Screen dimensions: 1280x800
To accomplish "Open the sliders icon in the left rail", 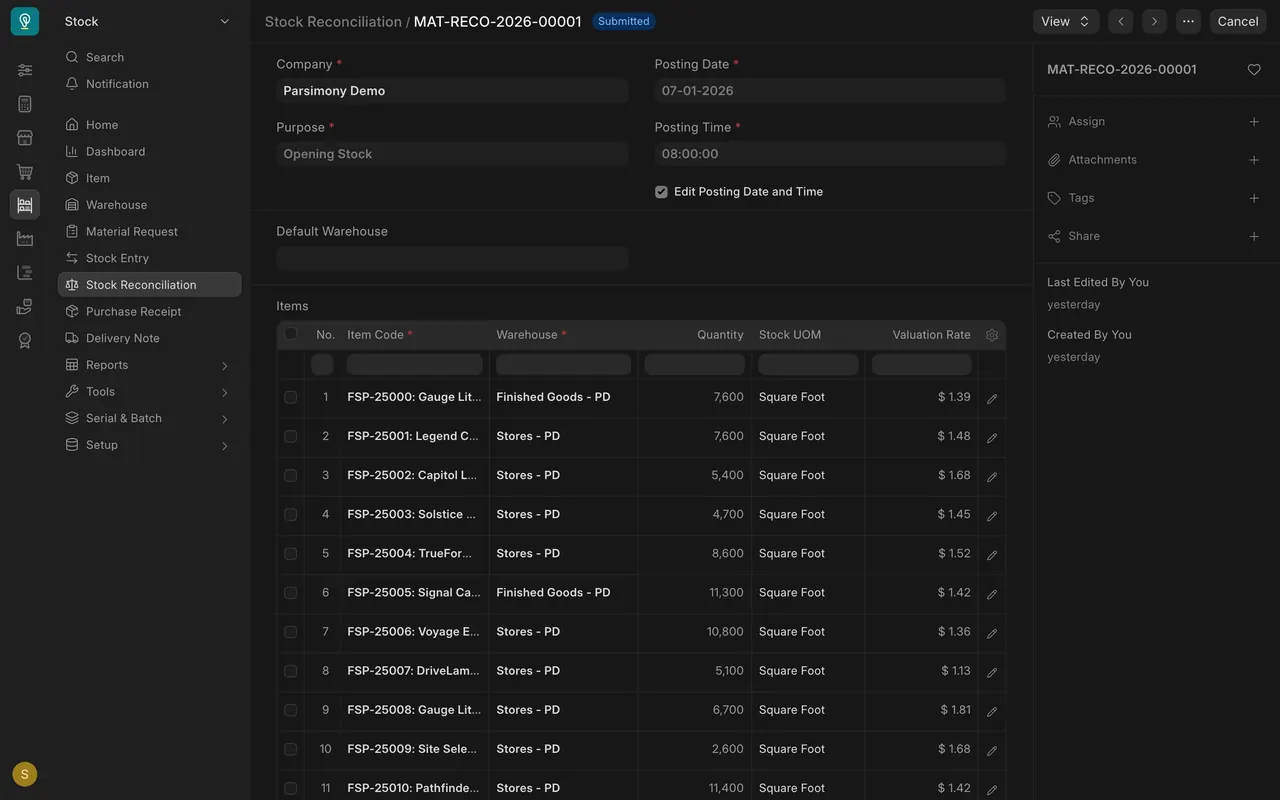I will [x=25, y=70].
